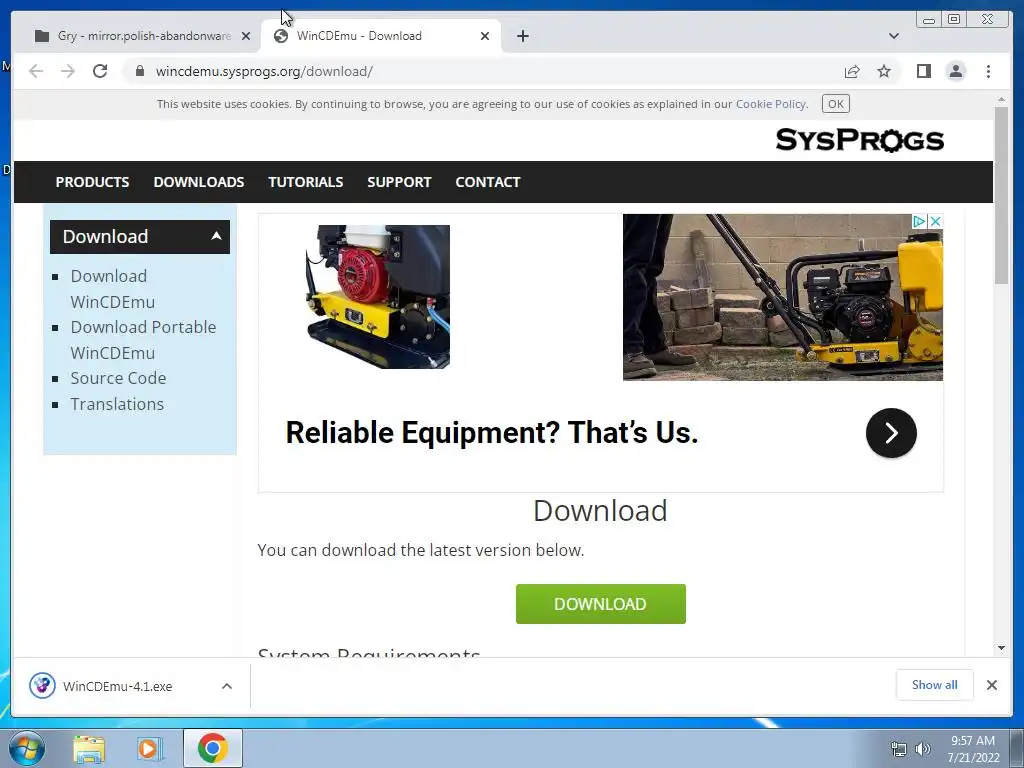Open Windows Explorer from the taskbar
Image resolution: width=1024 pixels, height=768 pixels.
[x=89, y=748]
